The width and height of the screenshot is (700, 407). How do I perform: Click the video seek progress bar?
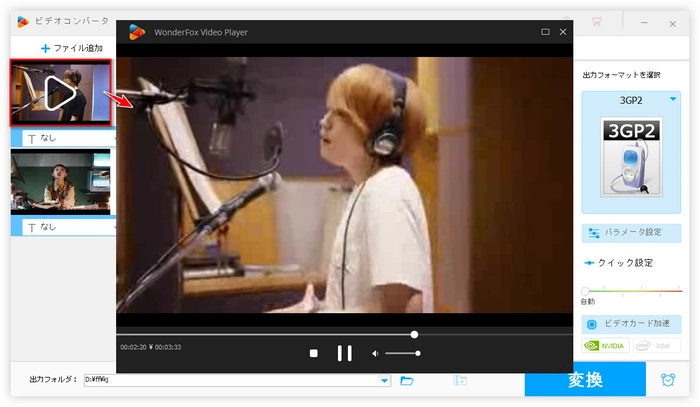[300, 334]
